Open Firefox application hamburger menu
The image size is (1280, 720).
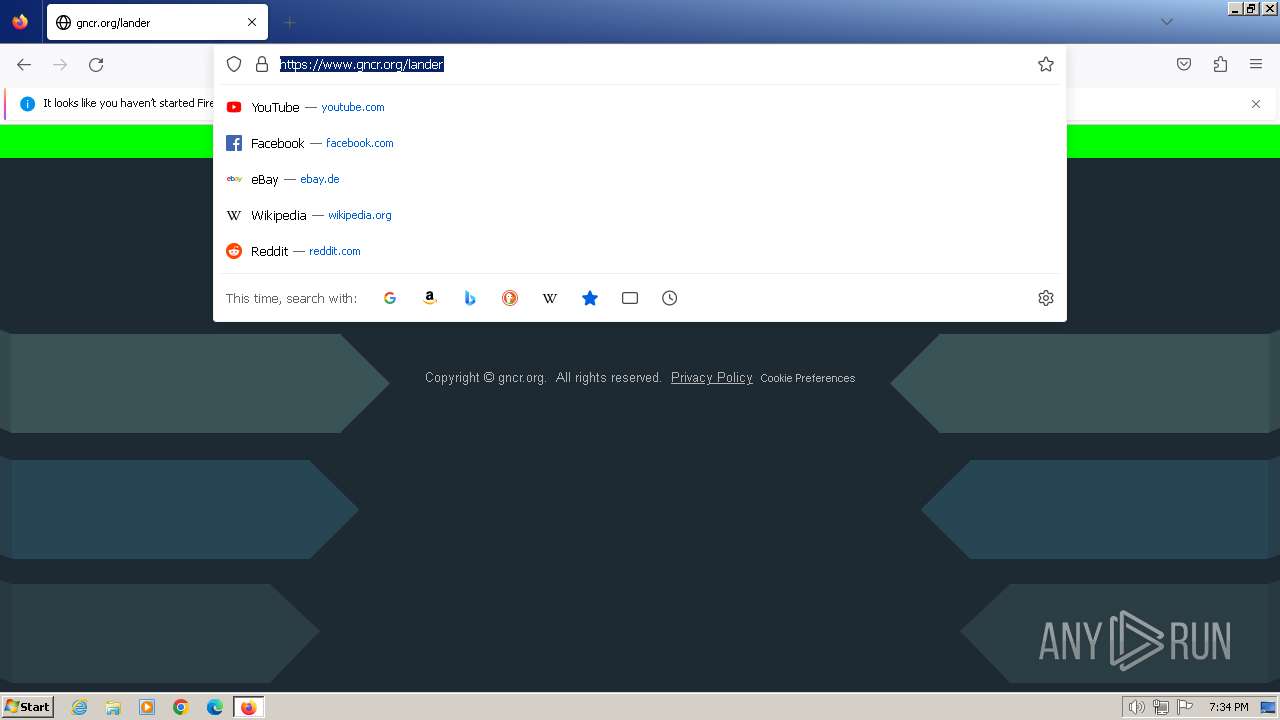(1256, 64)
